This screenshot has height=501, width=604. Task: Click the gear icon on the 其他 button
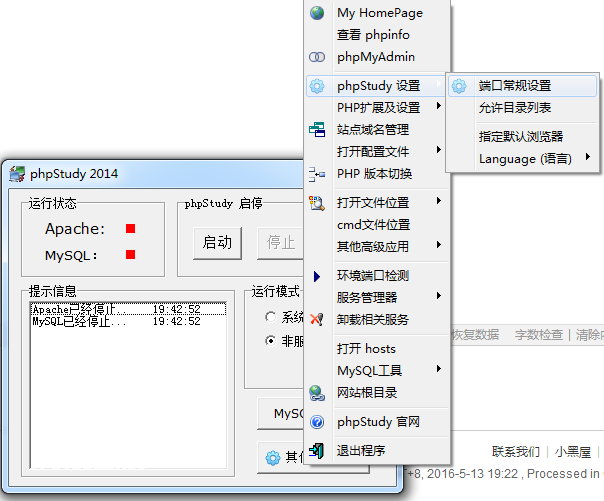[273, 458]
